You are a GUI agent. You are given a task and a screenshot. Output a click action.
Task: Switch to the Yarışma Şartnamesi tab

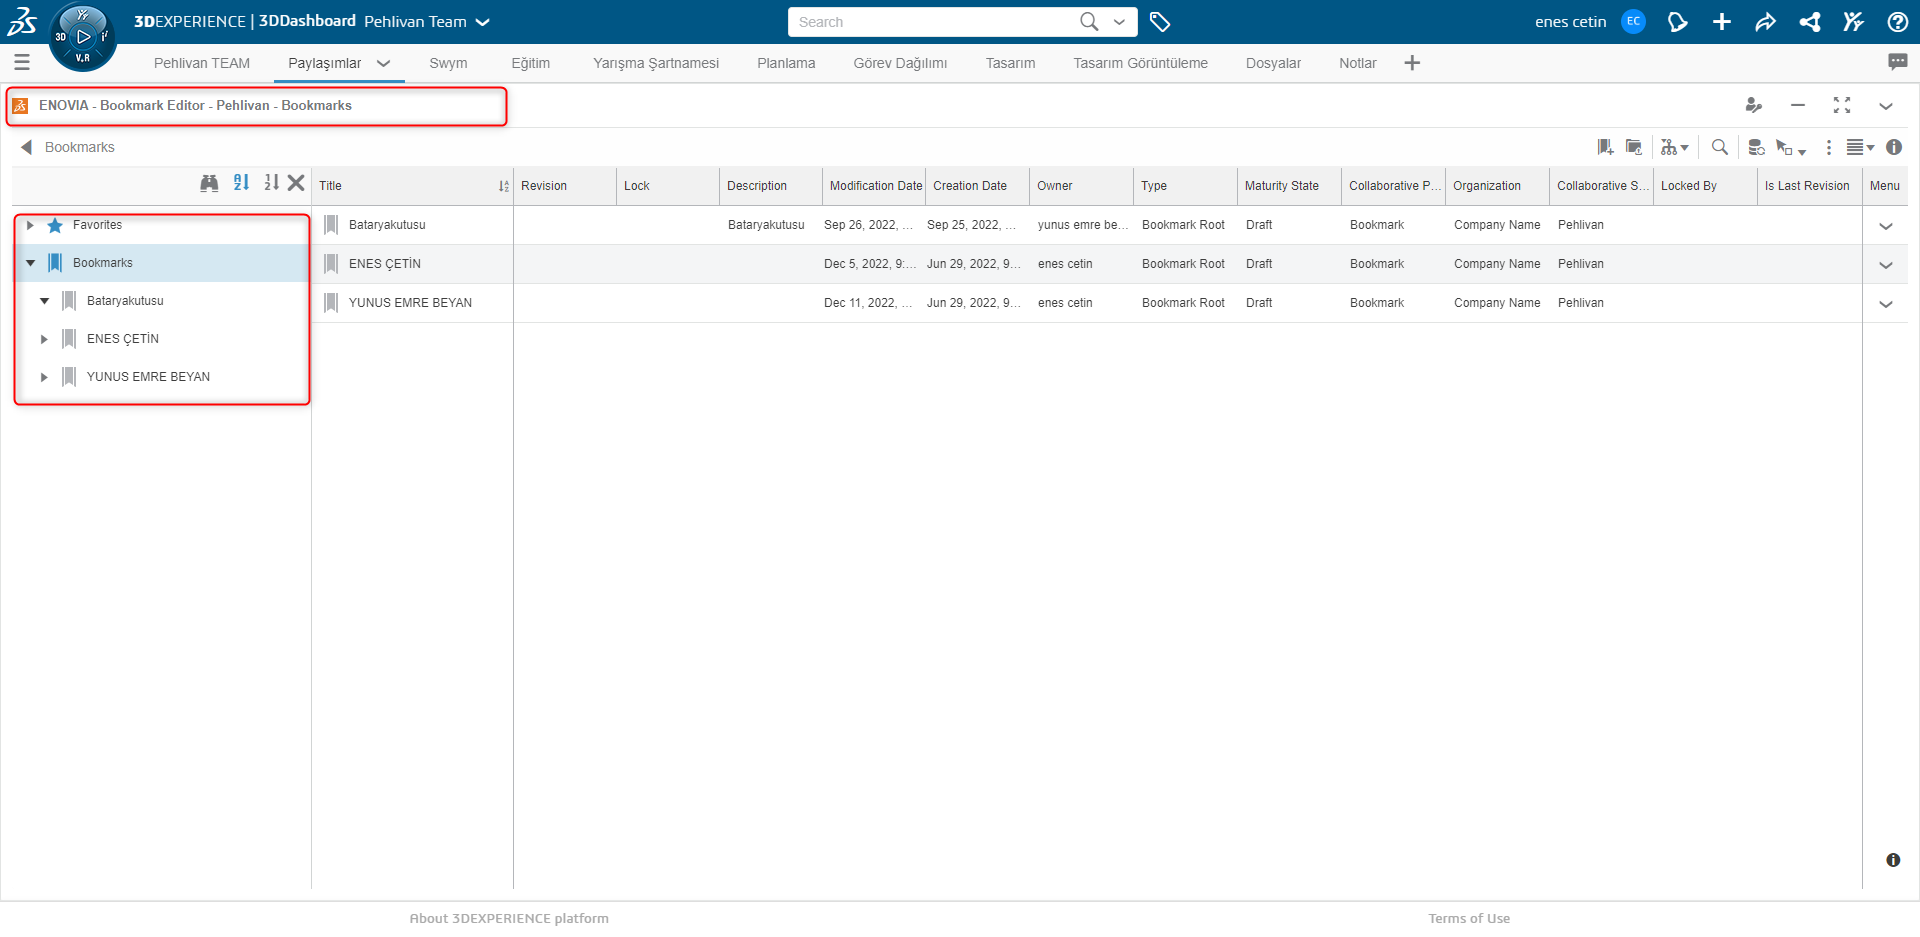(x=656, y=63)
